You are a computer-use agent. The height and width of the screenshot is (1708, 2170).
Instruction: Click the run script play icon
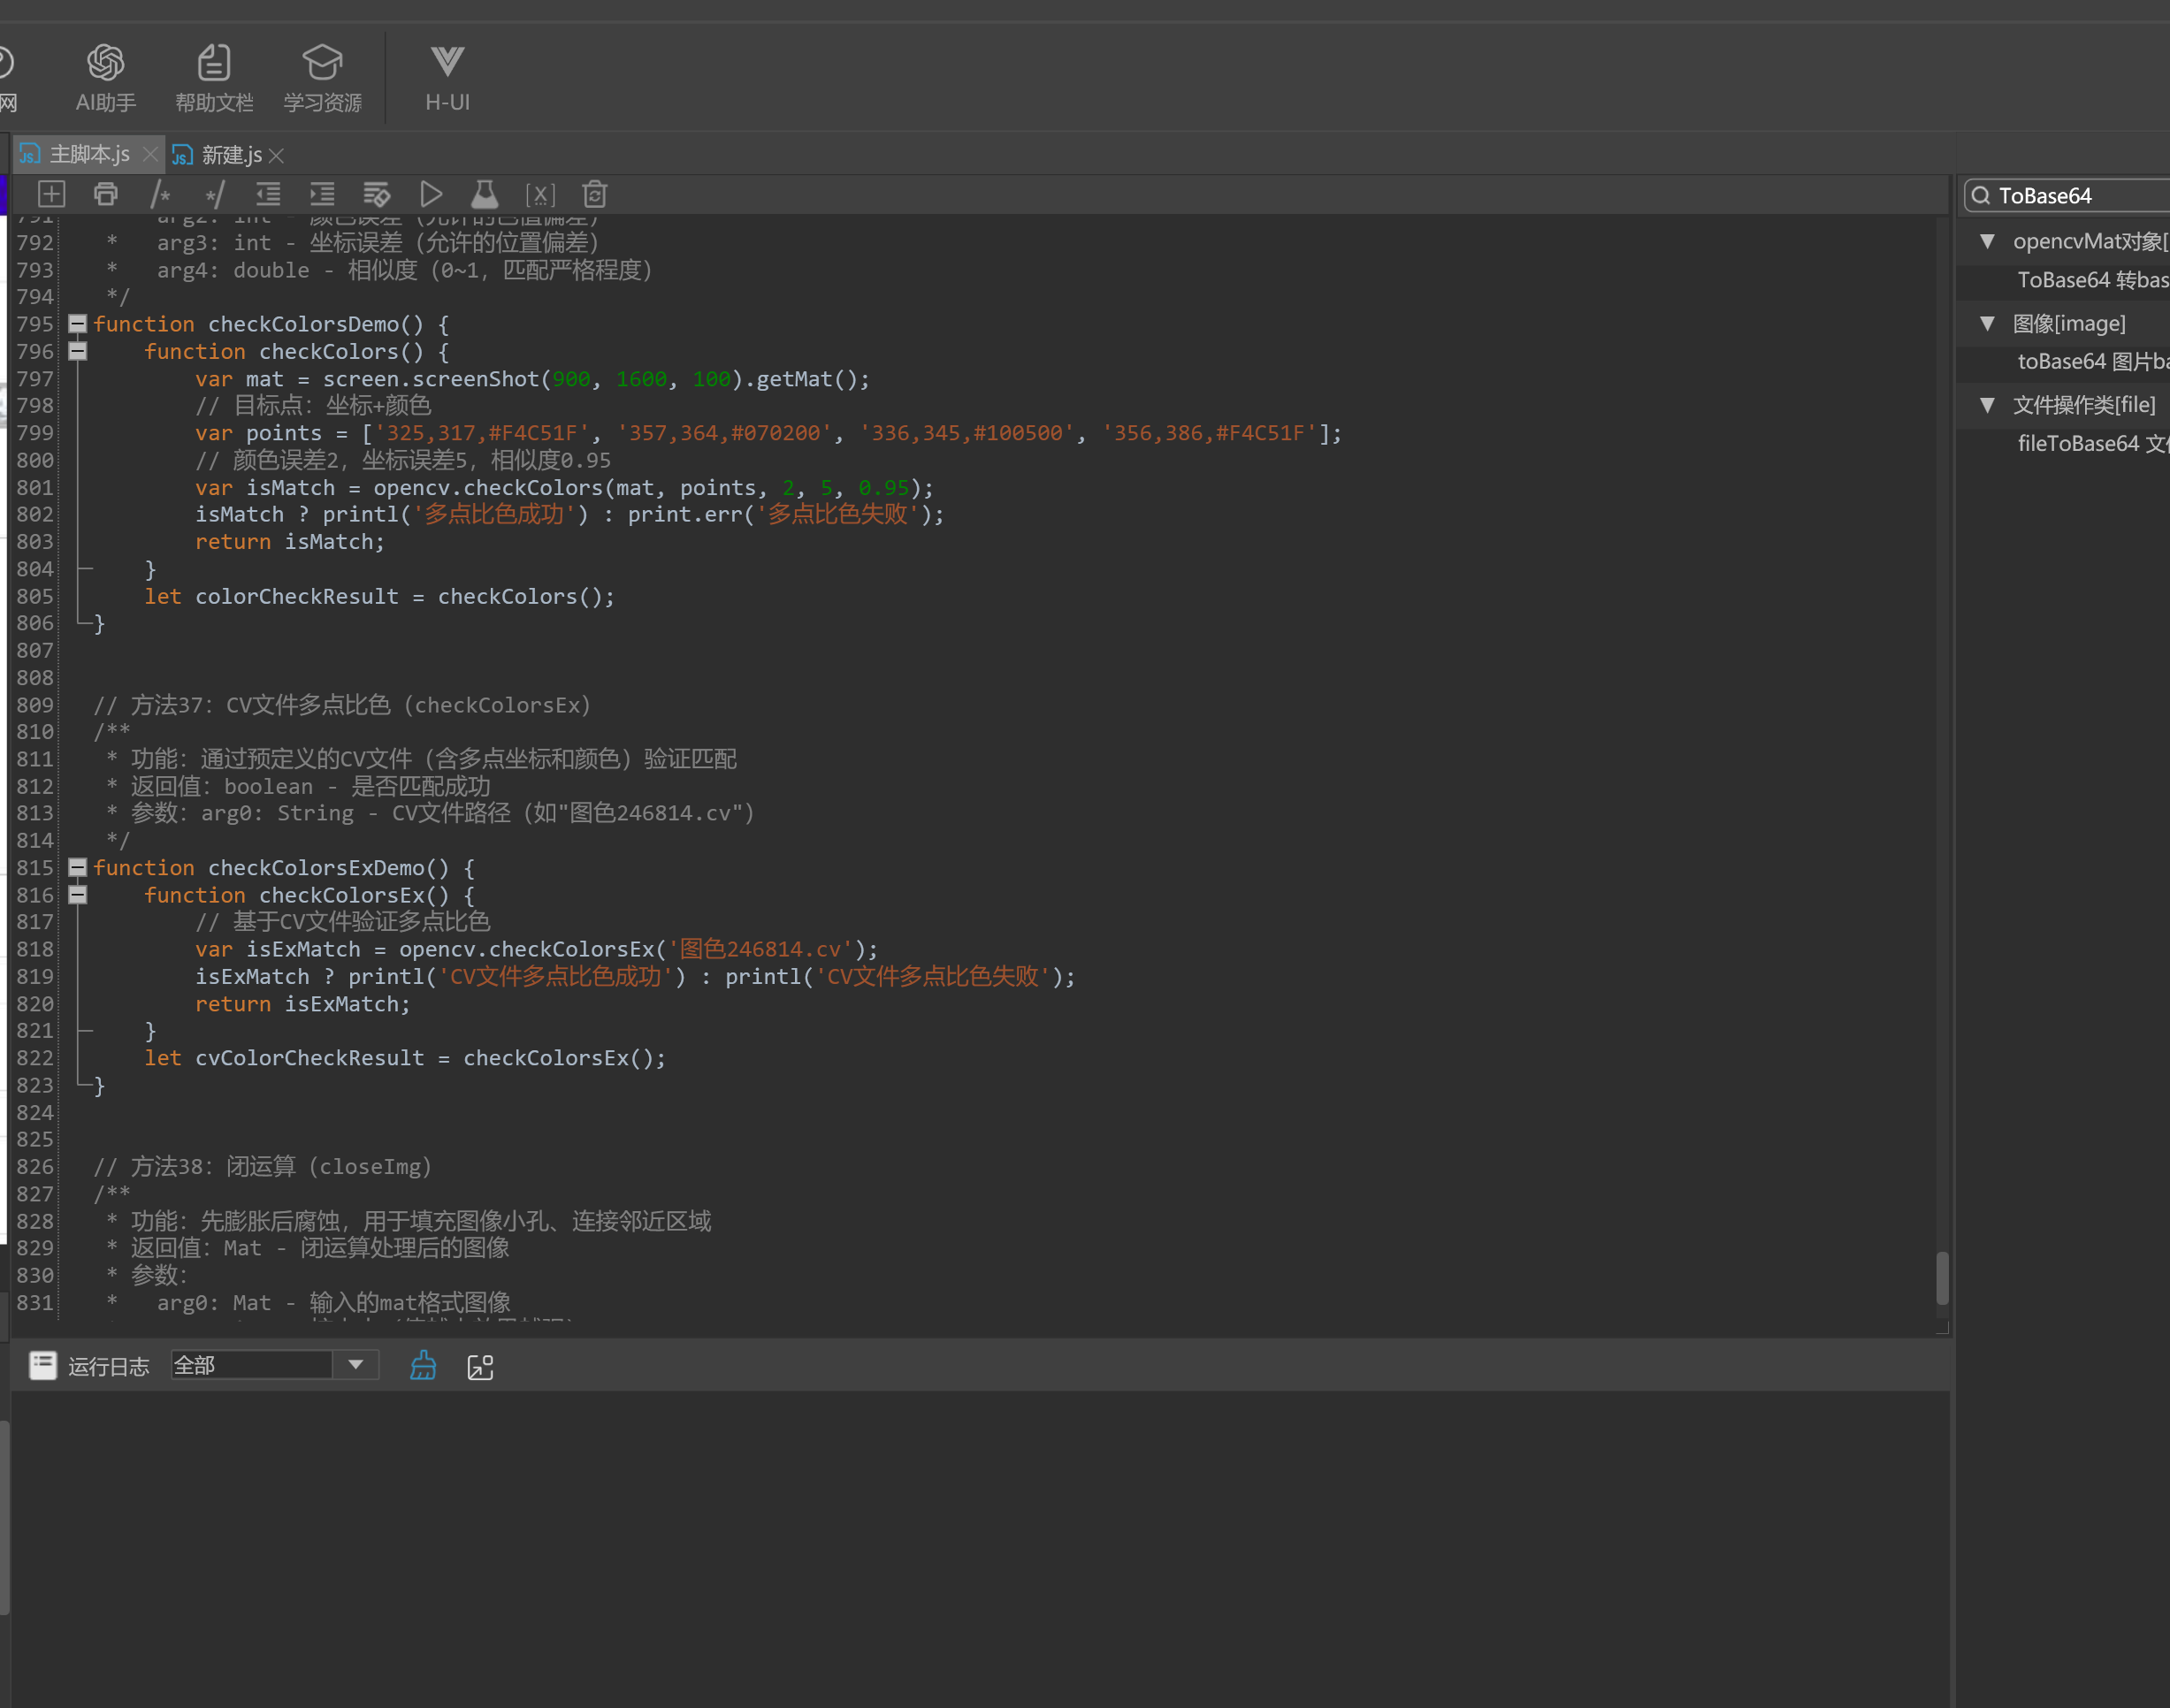point(431,194)
